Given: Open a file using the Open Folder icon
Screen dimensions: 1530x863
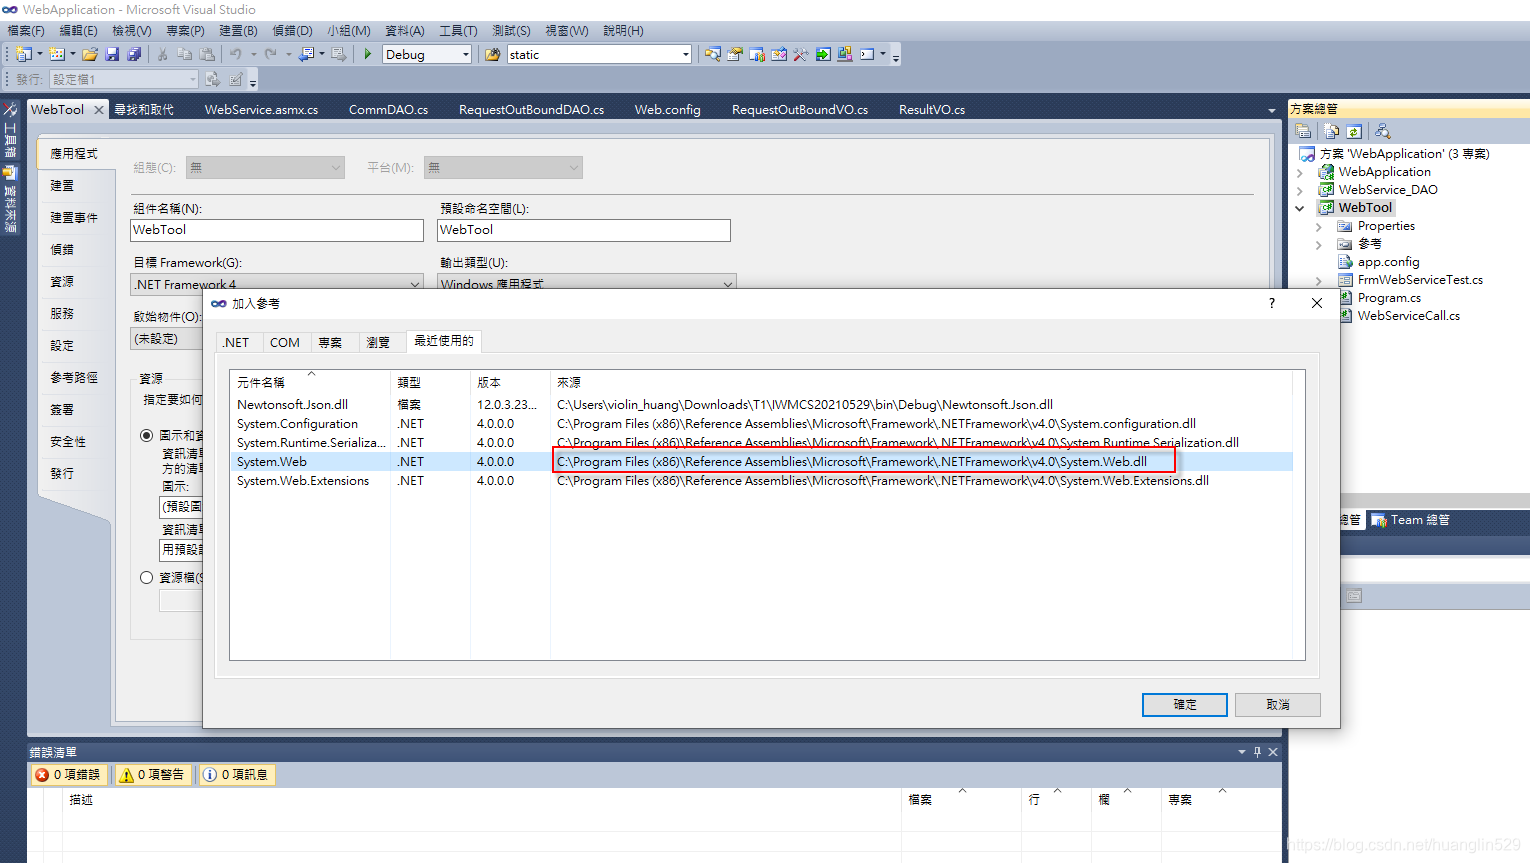Looking at the screenshot, I should point(91,54).
